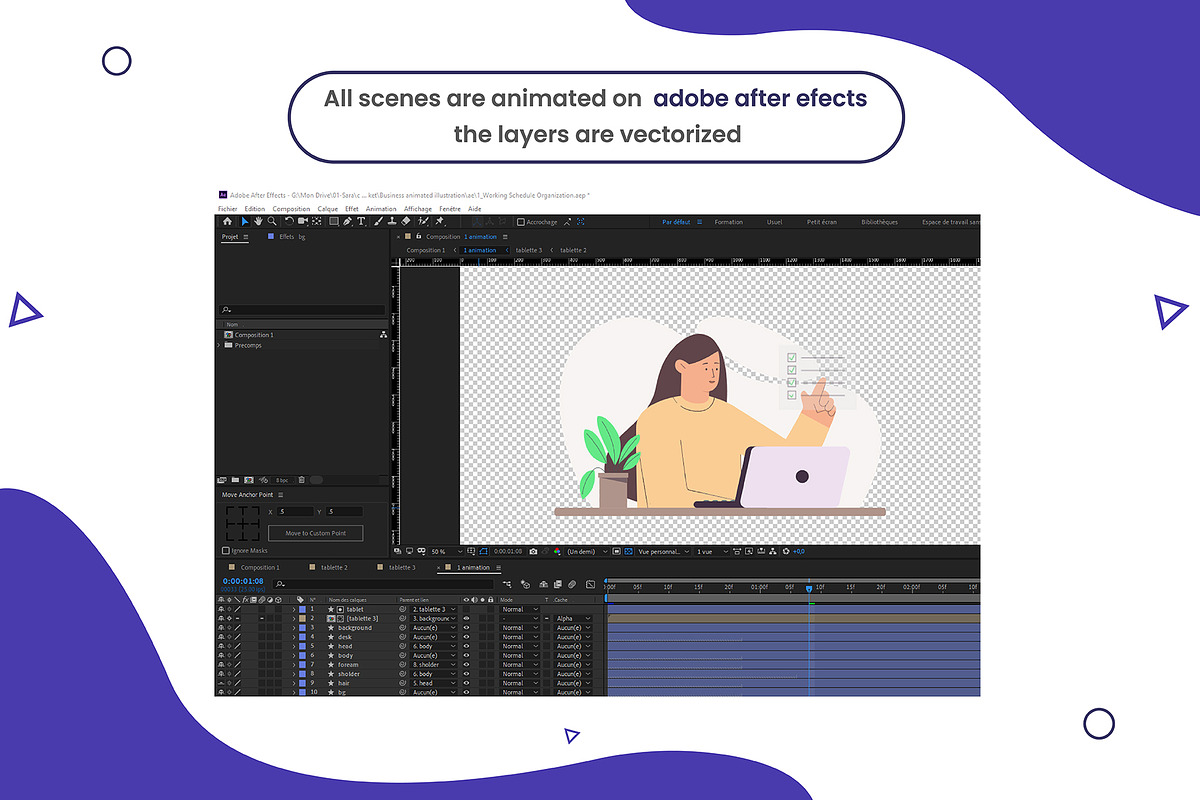The image size is (1200, 800).
Task: Enable motion blur switch in timeline
Action: coord(572,584)
